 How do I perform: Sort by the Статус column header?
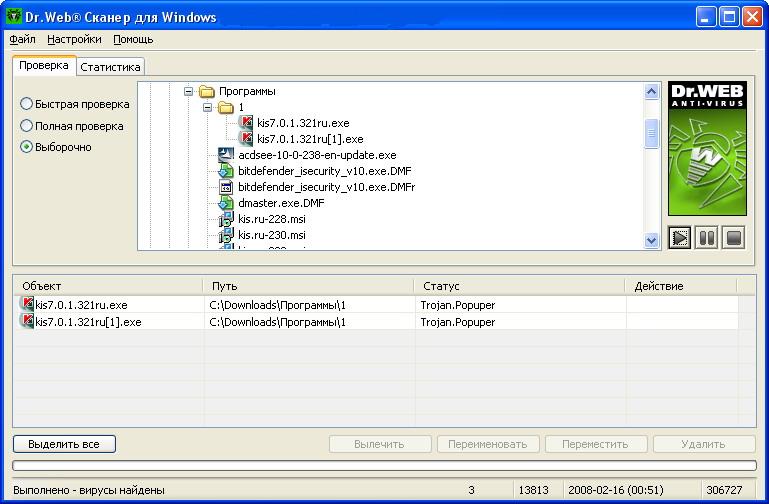(519, 286)
